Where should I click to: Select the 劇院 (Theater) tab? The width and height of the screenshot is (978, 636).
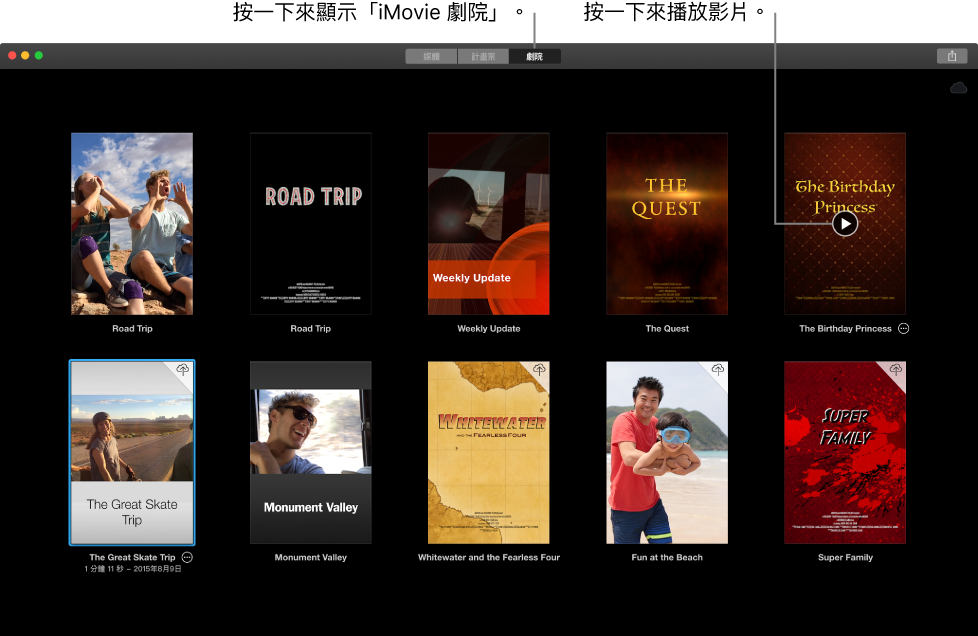(x=534, y=56)
